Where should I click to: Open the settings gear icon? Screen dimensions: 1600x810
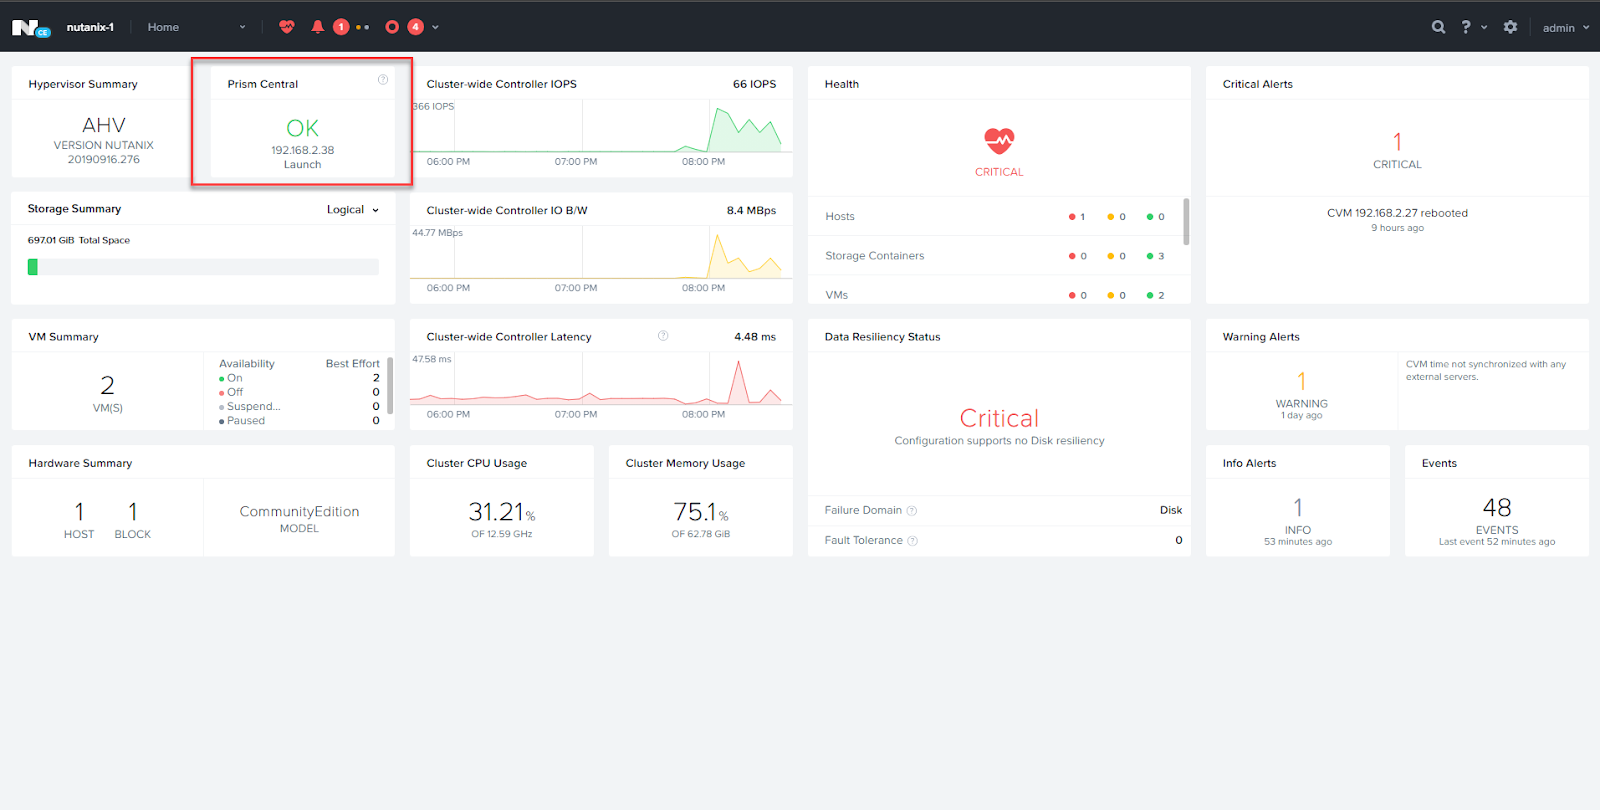(1510, 27)
